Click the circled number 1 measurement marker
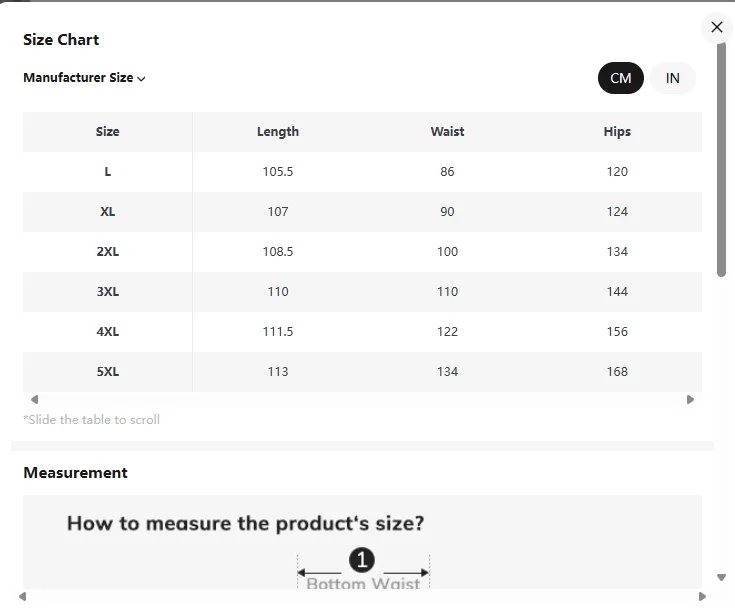The width and height of the screenshot is (735, 613). click(x=363, y=559)
